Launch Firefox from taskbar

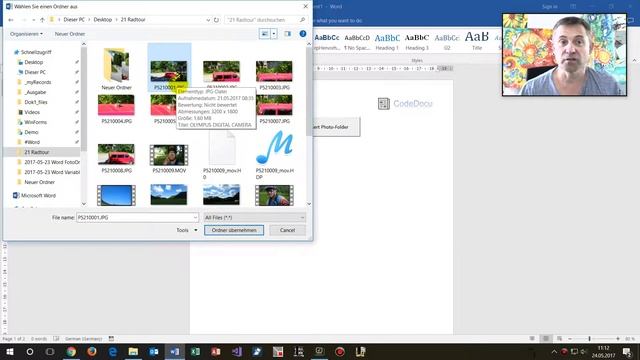[92, 351]
